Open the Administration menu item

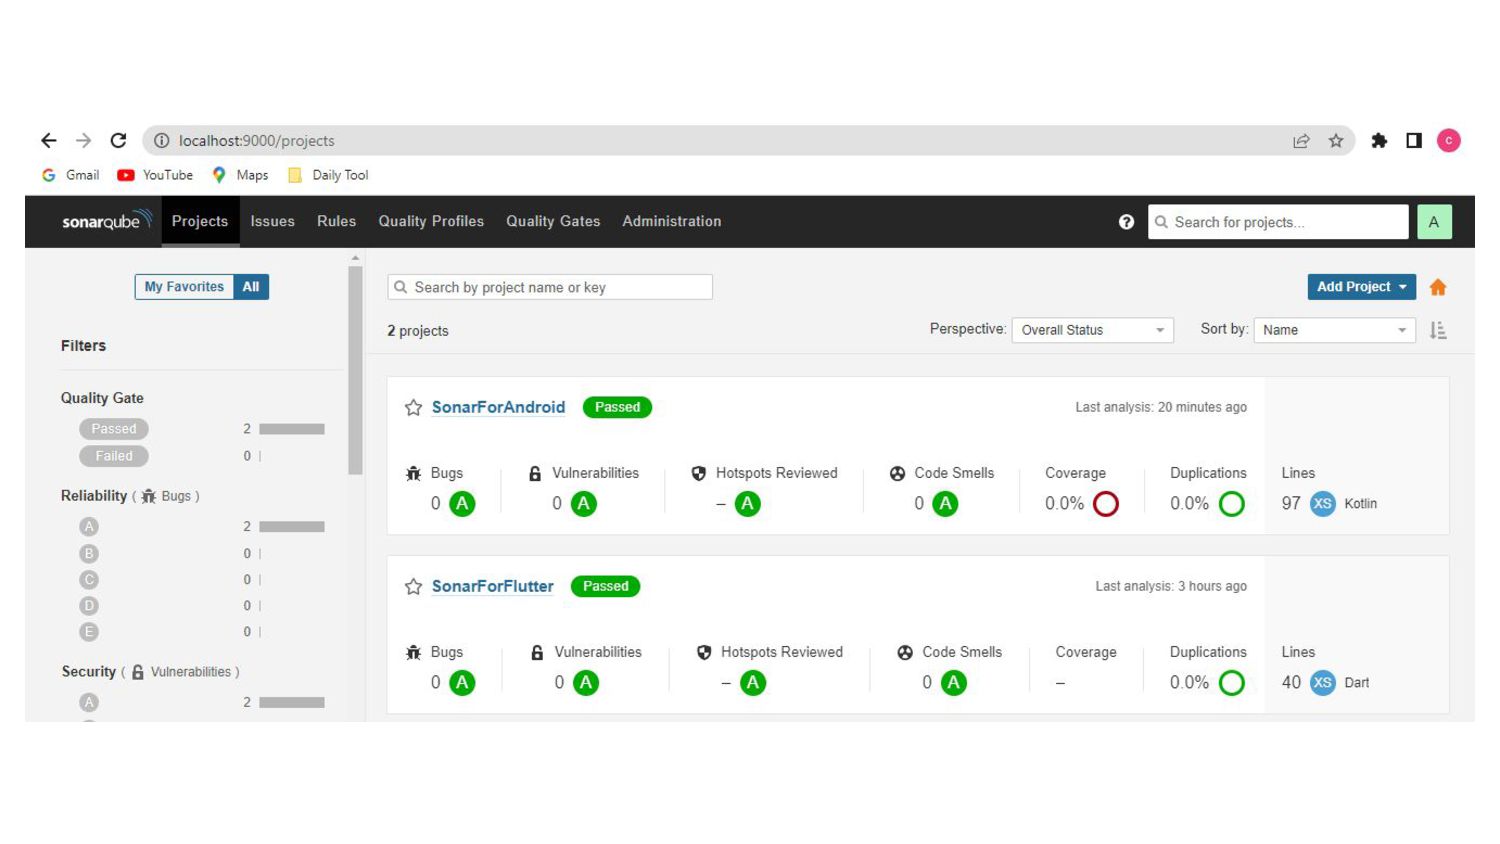click(671, 221)
